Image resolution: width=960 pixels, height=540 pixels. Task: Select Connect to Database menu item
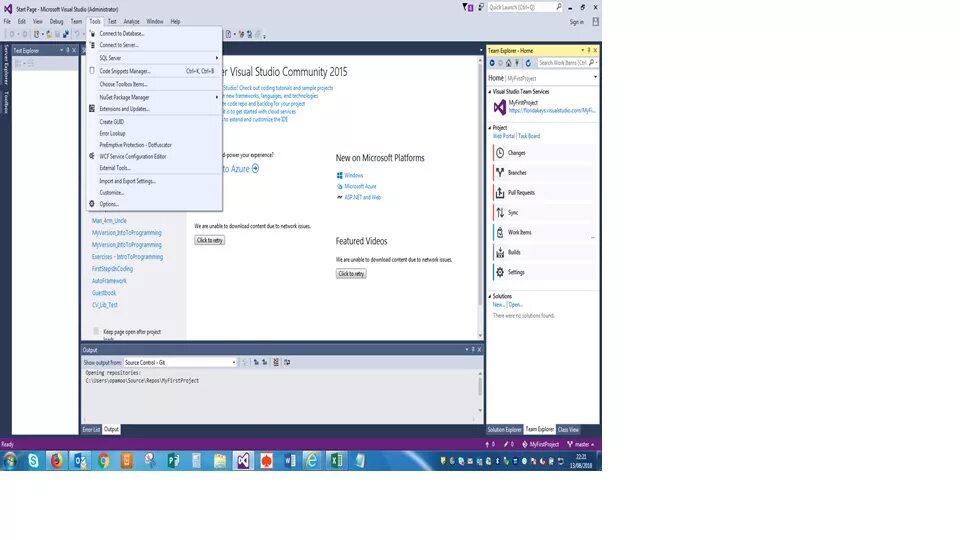tap(154, 34)
